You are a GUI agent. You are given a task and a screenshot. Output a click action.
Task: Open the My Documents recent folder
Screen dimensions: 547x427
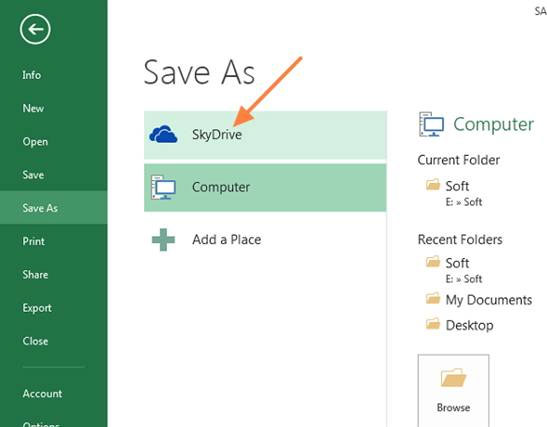[x=489, y=300]
